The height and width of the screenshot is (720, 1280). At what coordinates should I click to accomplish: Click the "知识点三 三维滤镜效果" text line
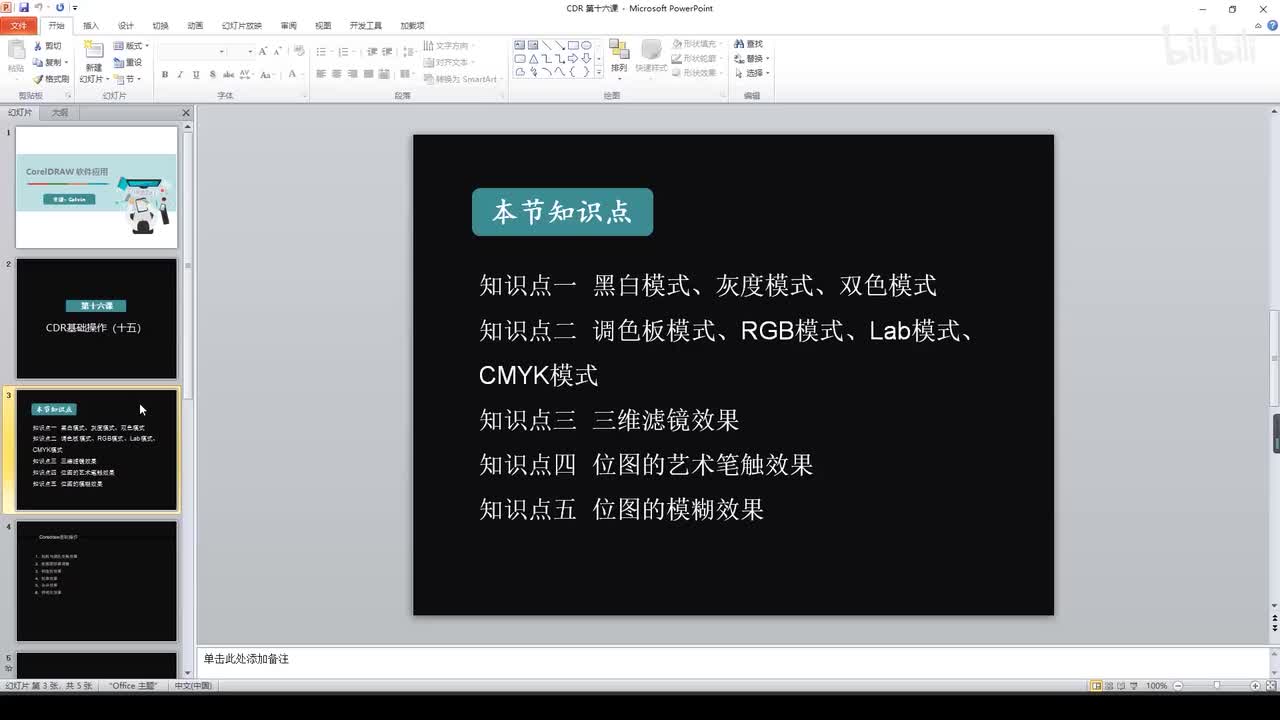click(609, 420)
